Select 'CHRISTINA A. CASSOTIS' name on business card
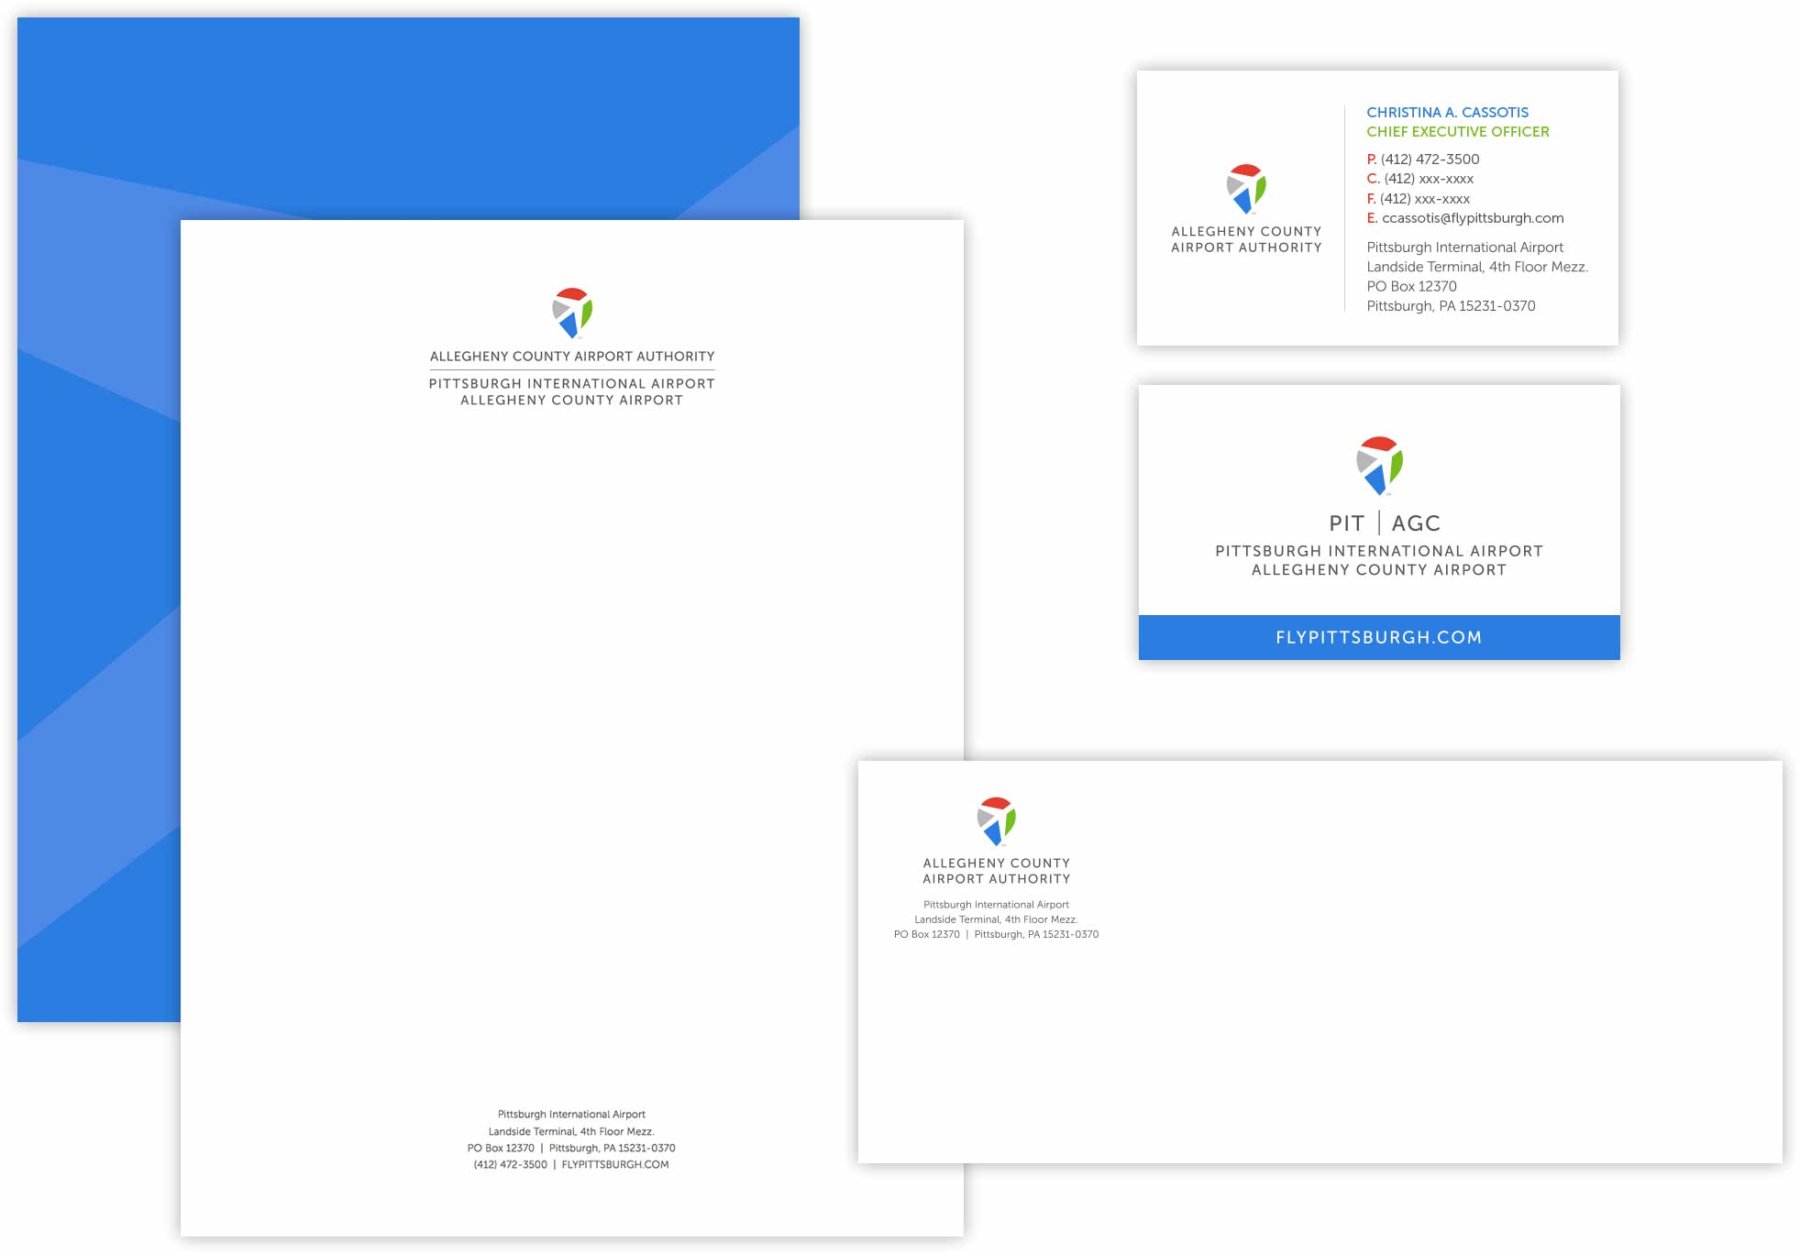Image resolution: width=1800 pixels, height=1254 pixels. [1447, 112]
